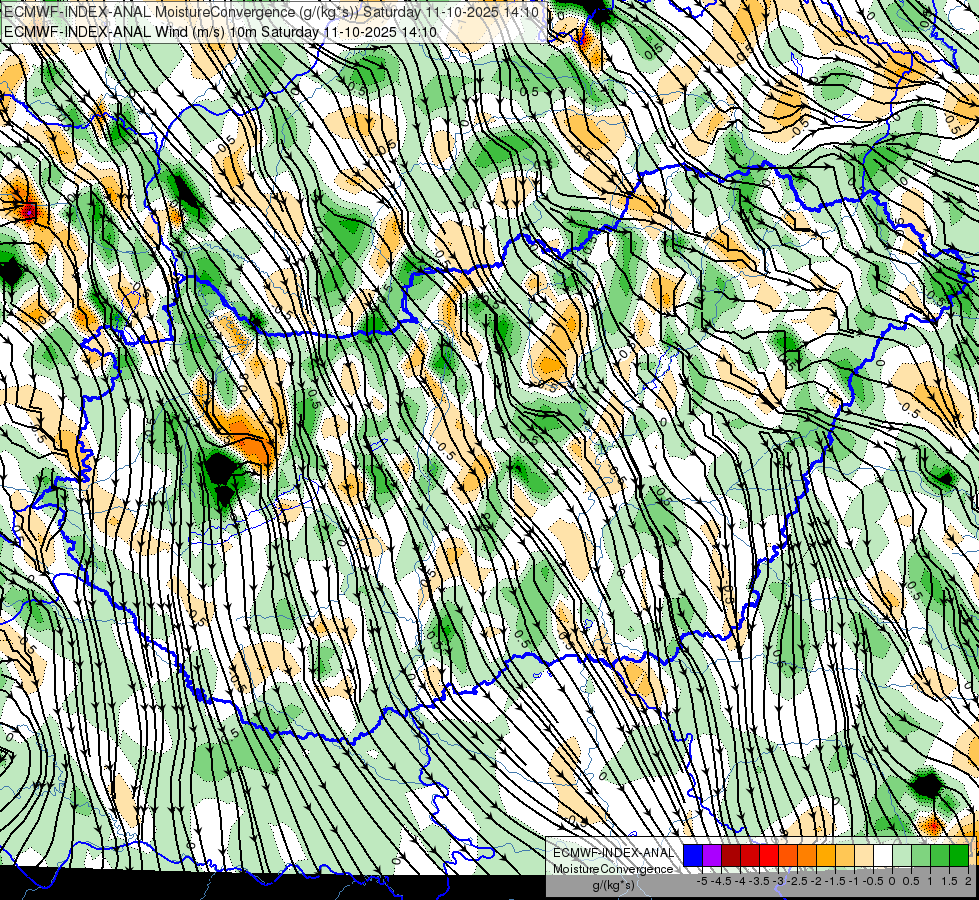Click the red swatch between -4 and -3.5
Screen dimensions: 979x900
(750, 855)
